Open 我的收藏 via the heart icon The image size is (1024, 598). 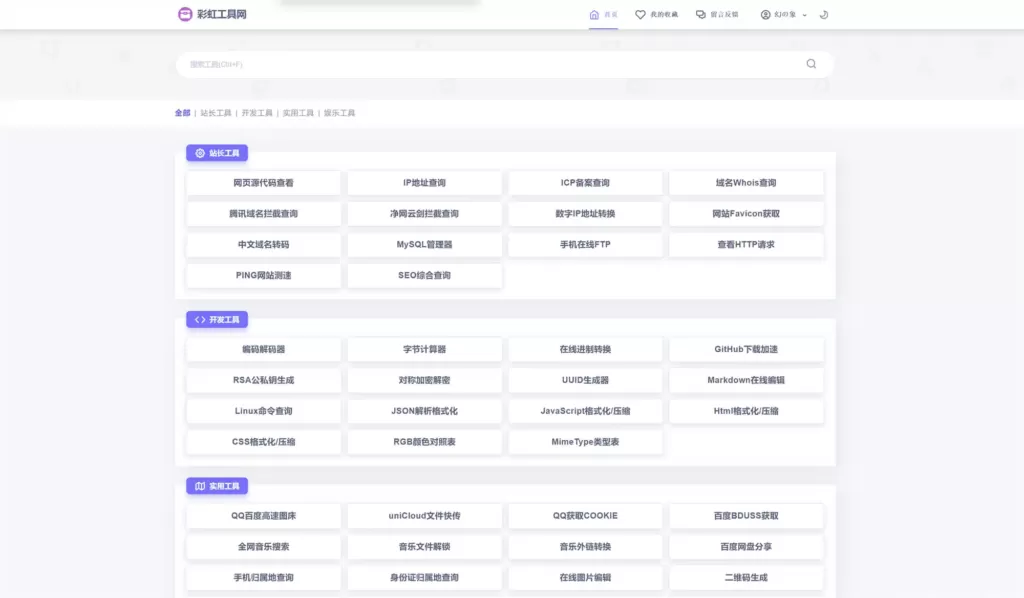pyautogui.click(x=641, y=15)
